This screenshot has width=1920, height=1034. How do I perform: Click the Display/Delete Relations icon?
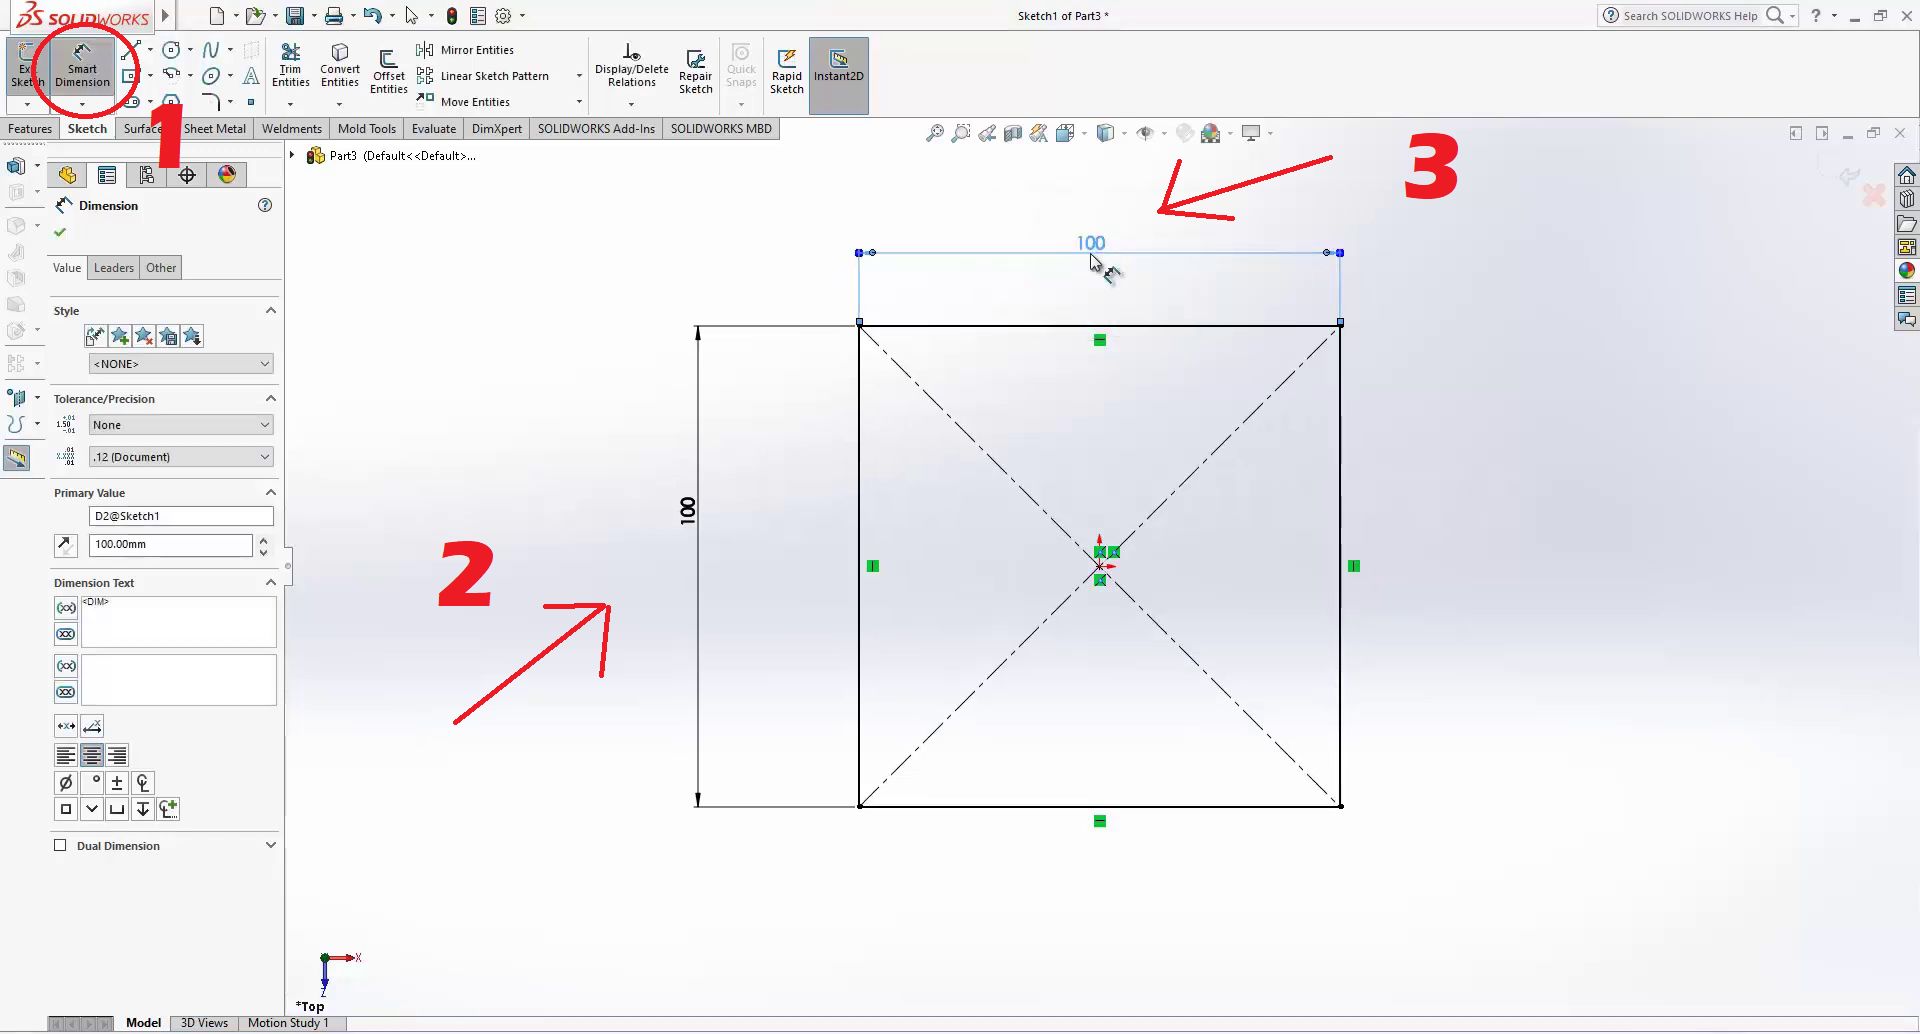click(x=631, y=64)
